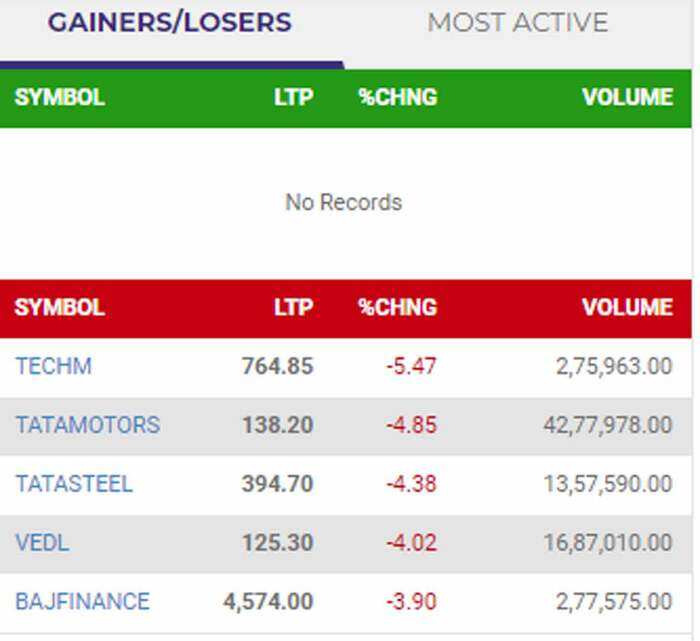Screen dimensions: 700x641
Task: Open the BAJFINANCE stock link
Action: coord(82,602)
